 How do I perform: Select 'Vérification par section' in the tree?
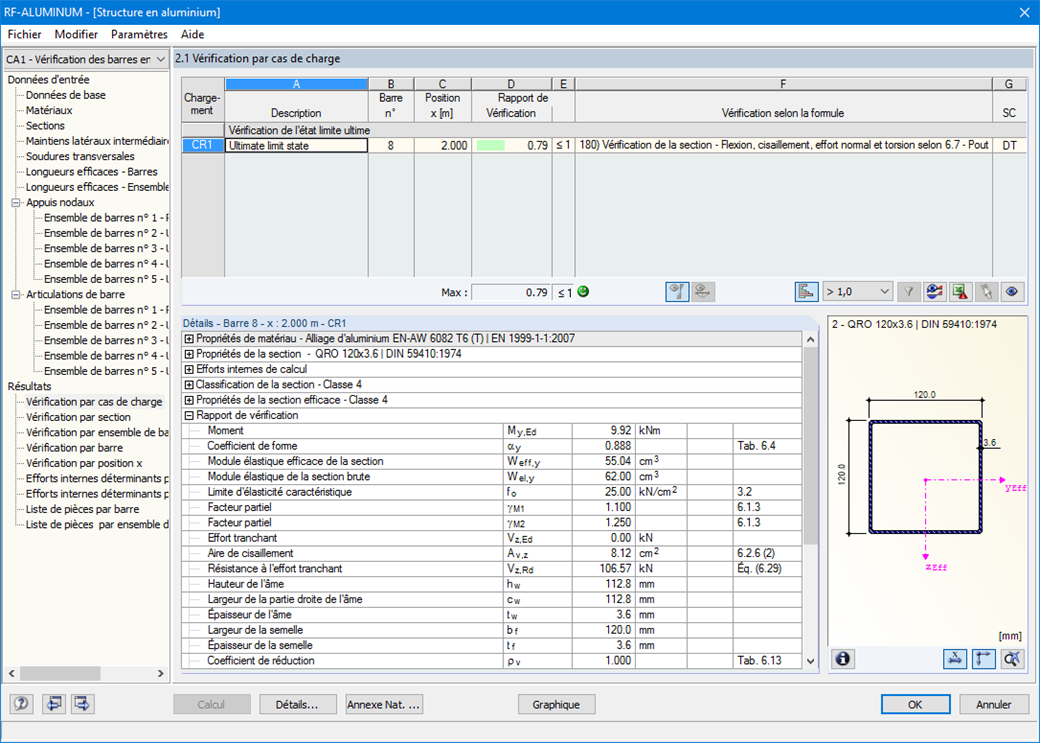78,417
